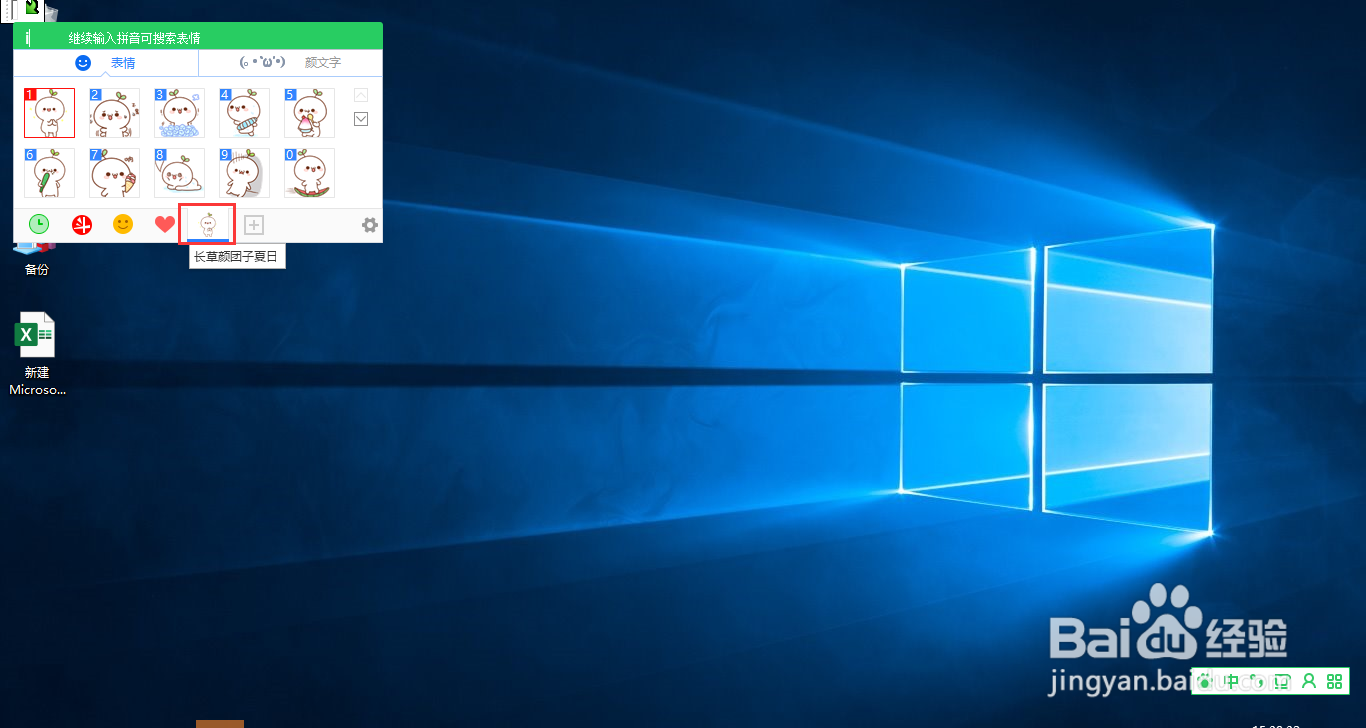Toggle 中 Chinese/English input mode
Screen dimensions: 1366x728
(1232, 682)
